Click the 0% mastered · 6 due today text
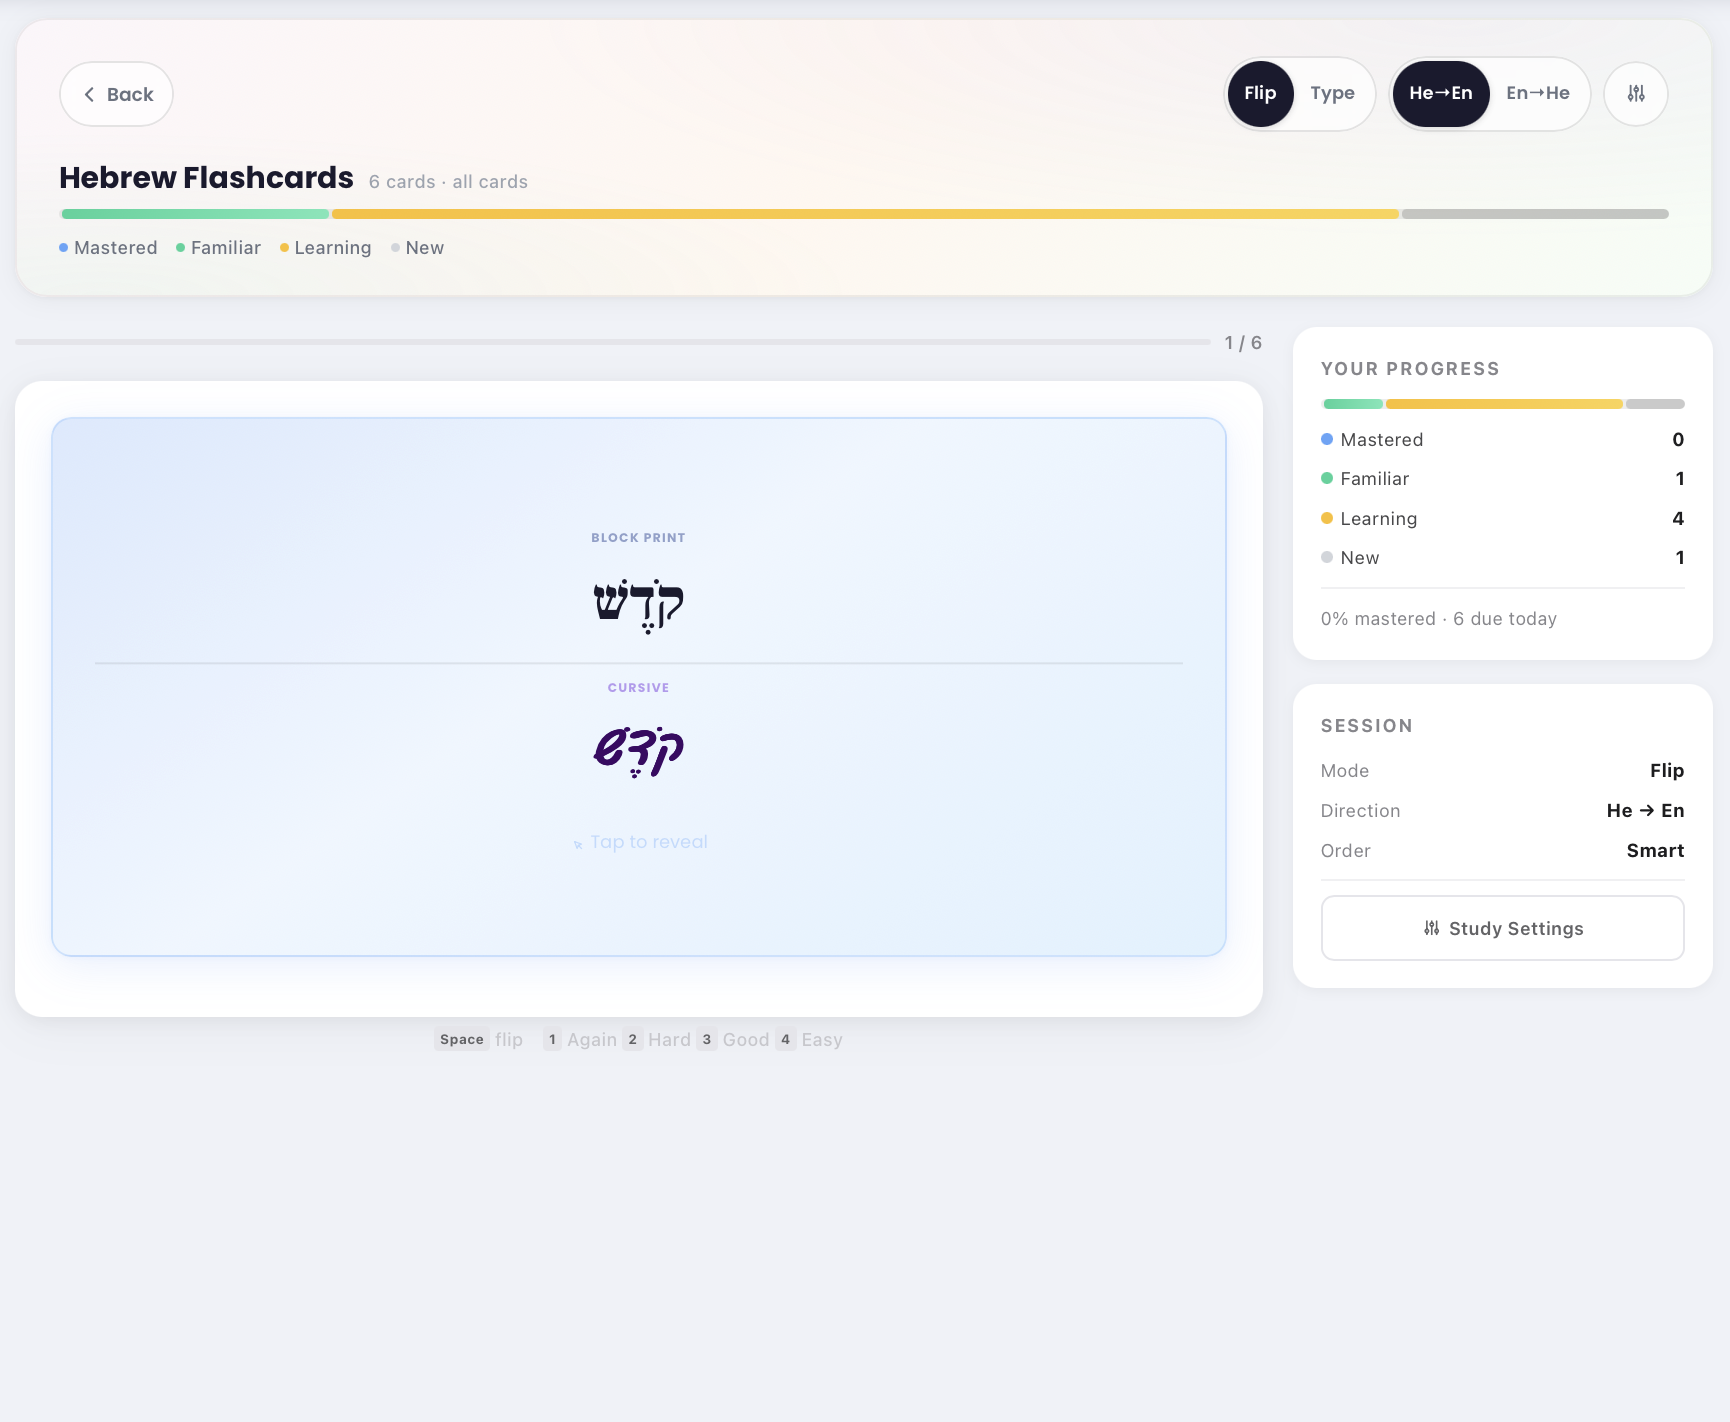Screen dimensions: 1730x1422 coord(1438,619)
